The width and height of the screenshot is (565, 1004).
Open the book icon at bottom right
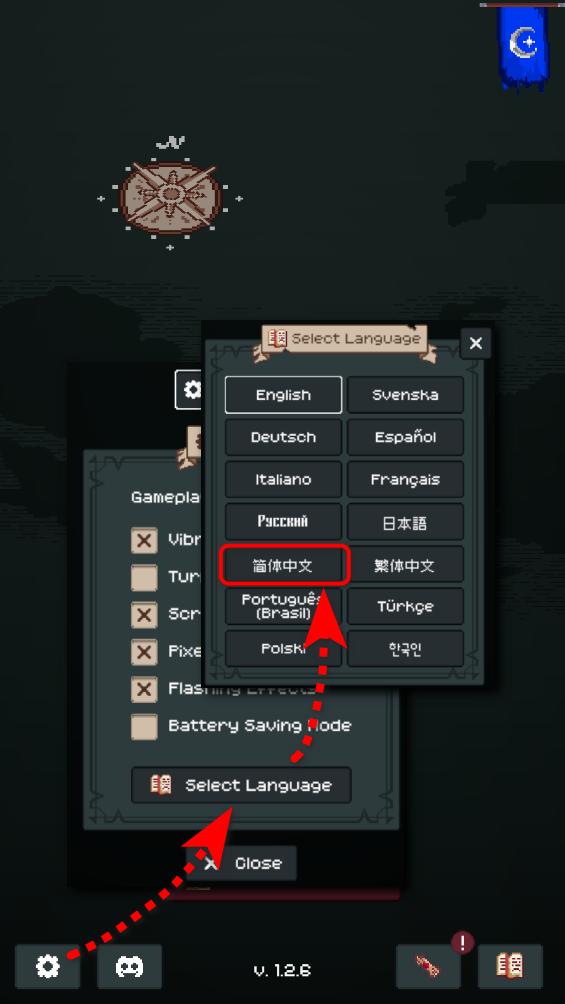click(510, 966)
